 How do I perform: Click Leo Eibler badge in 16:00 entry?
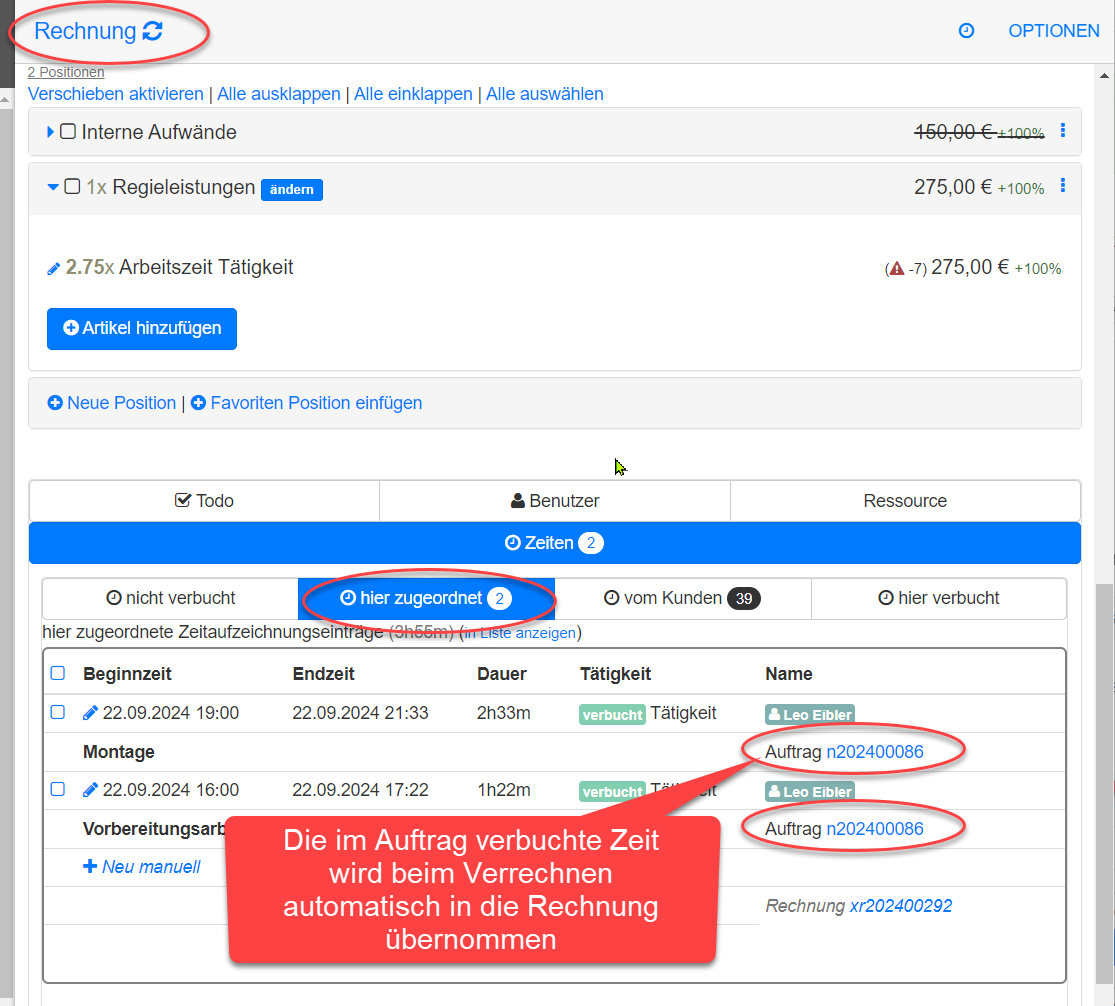click(x=810, y=791)
